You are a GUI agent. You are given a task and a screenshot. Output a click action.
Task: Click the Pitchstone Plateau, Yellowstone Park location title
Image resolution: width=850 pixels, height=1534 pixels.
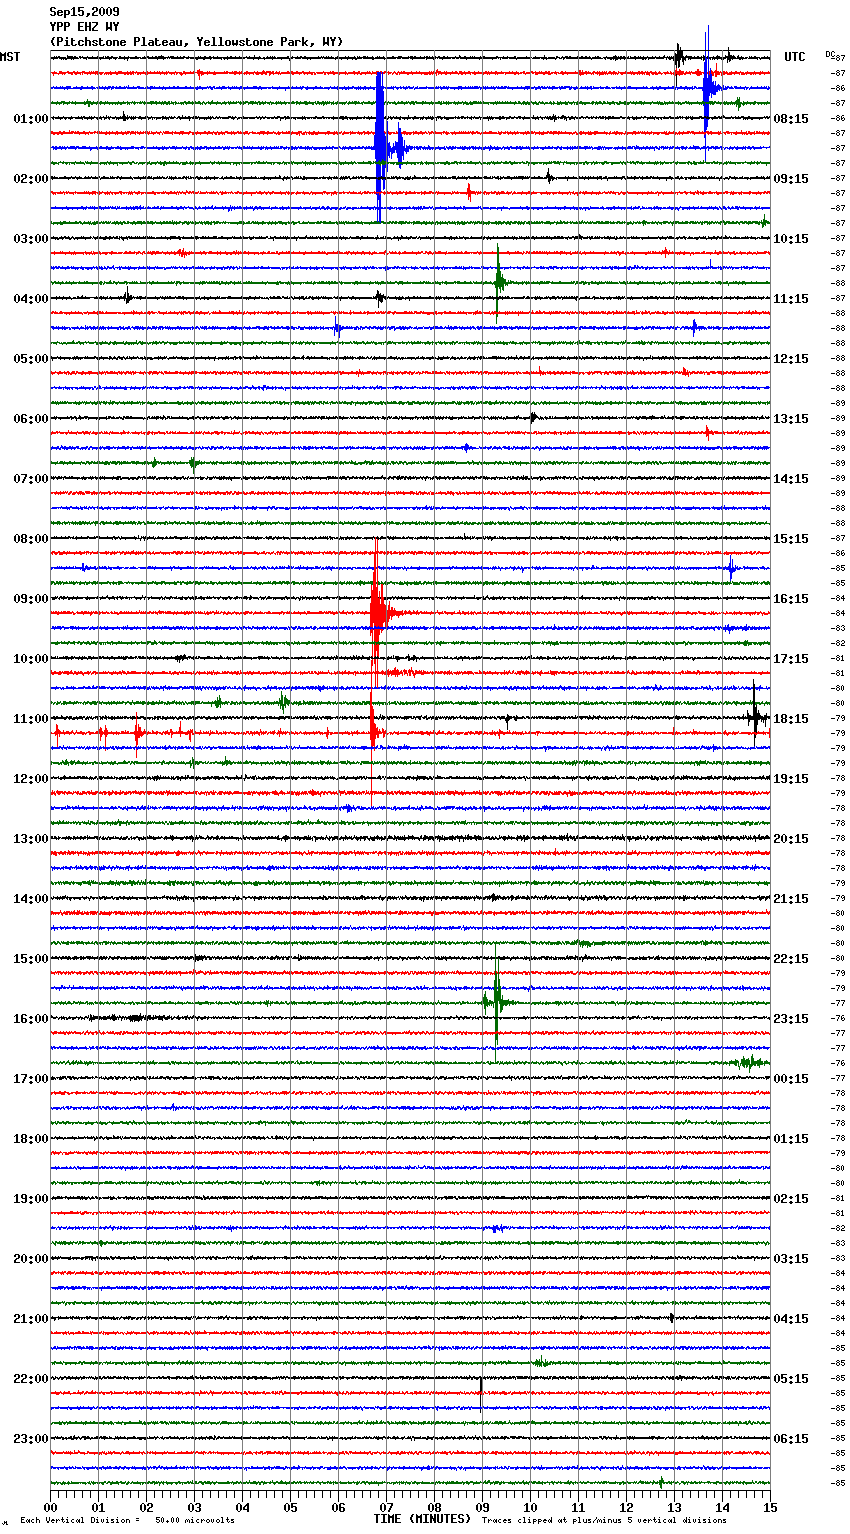coord(196,42)
